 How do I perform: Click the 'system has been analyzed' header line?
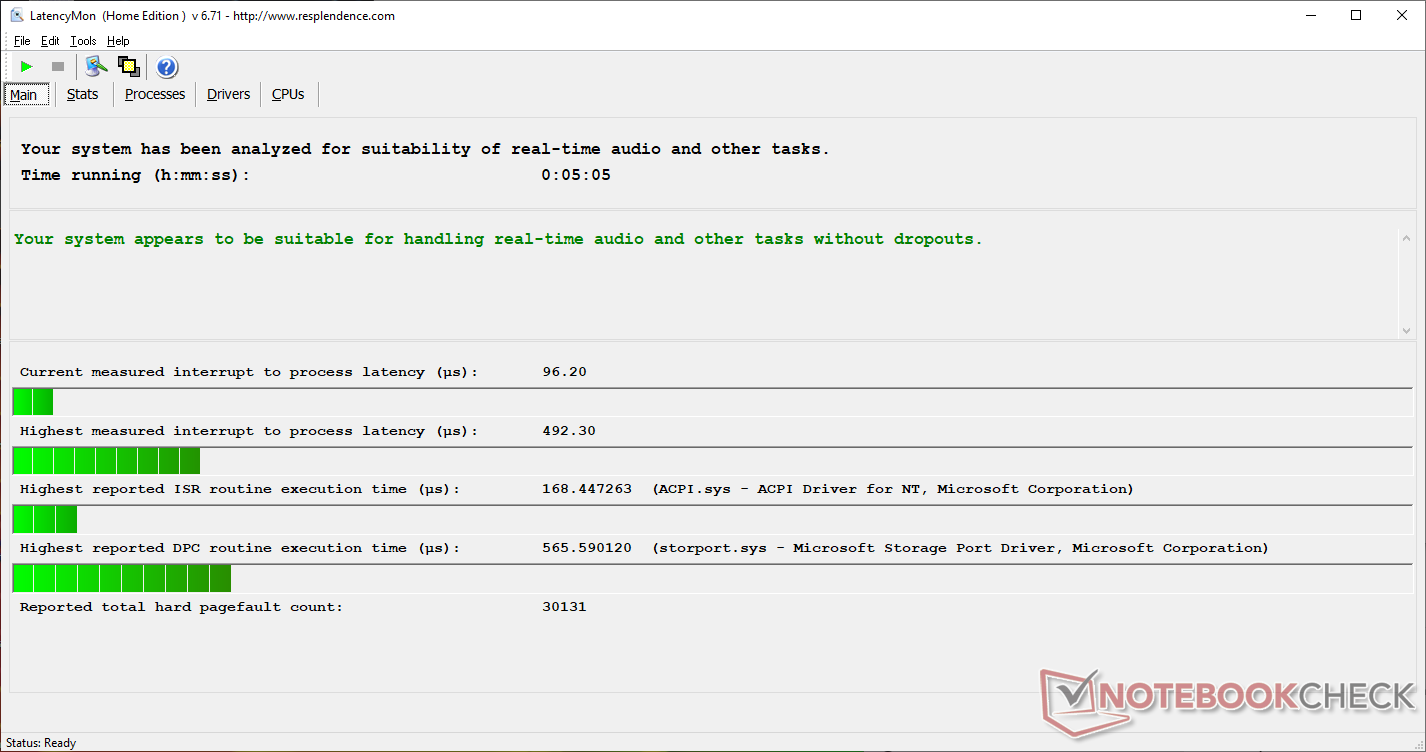(x=425, y=149)
